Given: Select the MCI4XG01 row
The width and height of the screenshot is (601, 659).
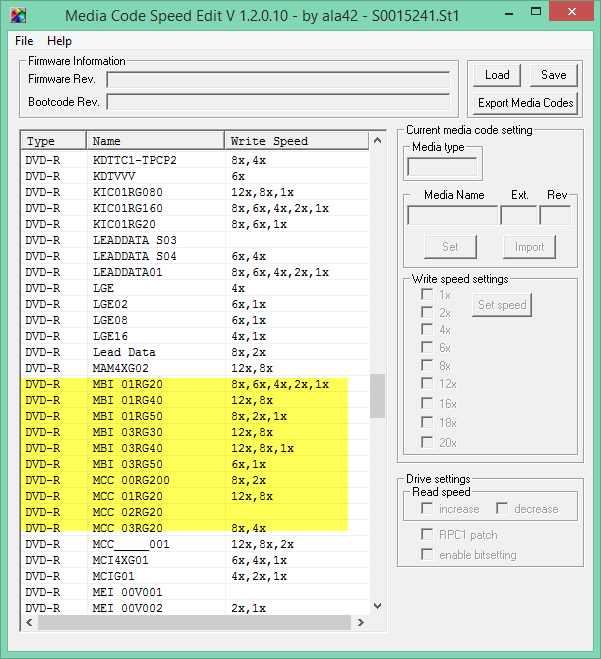Looking at the screenshot, I should 195,560.
